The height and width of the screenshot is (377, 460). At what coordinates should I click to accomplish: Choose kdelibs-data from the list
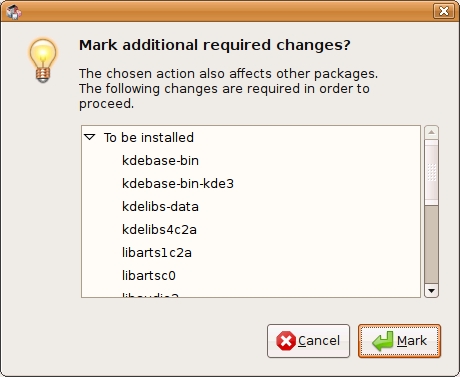tap(251, 206)
